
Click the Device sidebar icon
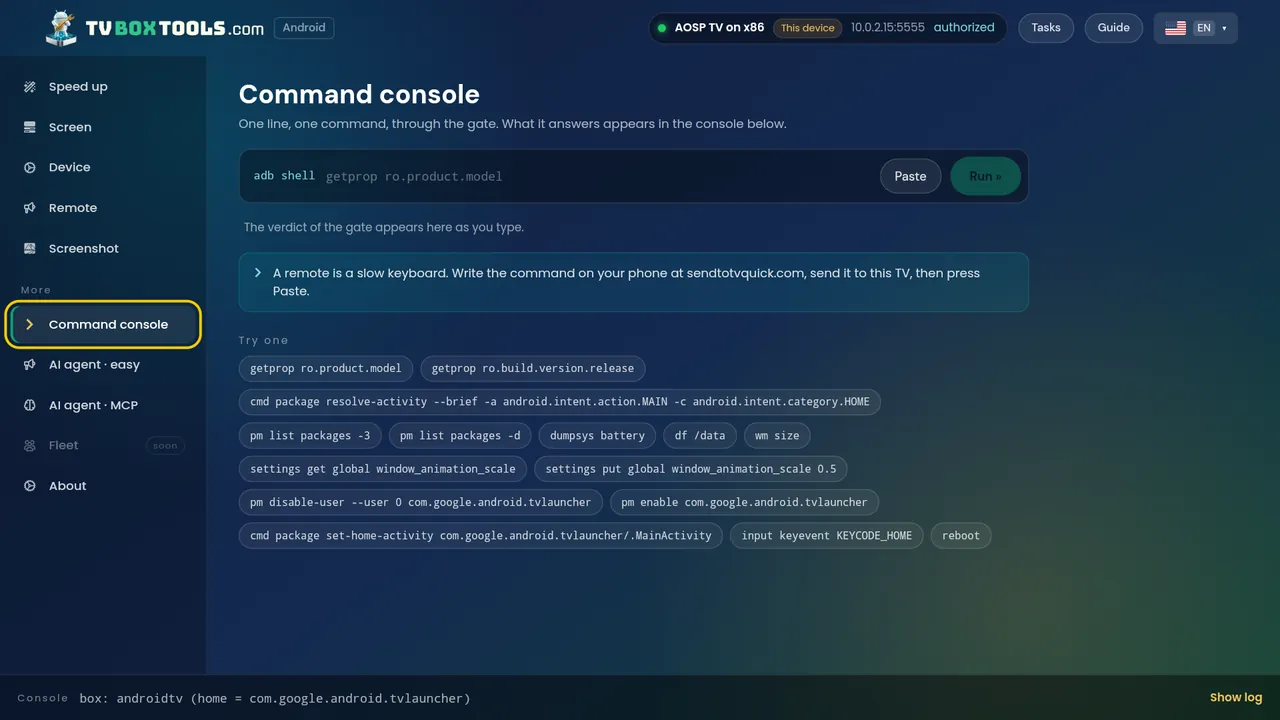30,168
